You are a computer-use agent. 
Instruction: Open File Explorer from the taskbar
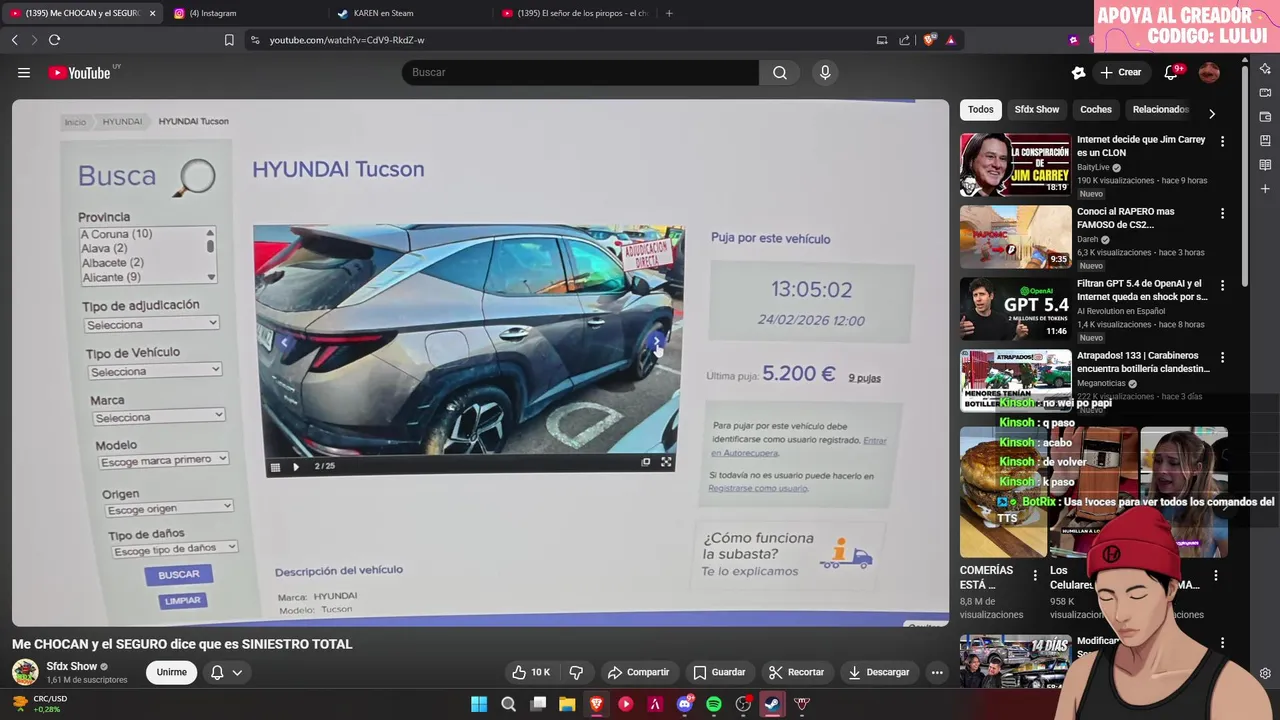tap(567, 704)
